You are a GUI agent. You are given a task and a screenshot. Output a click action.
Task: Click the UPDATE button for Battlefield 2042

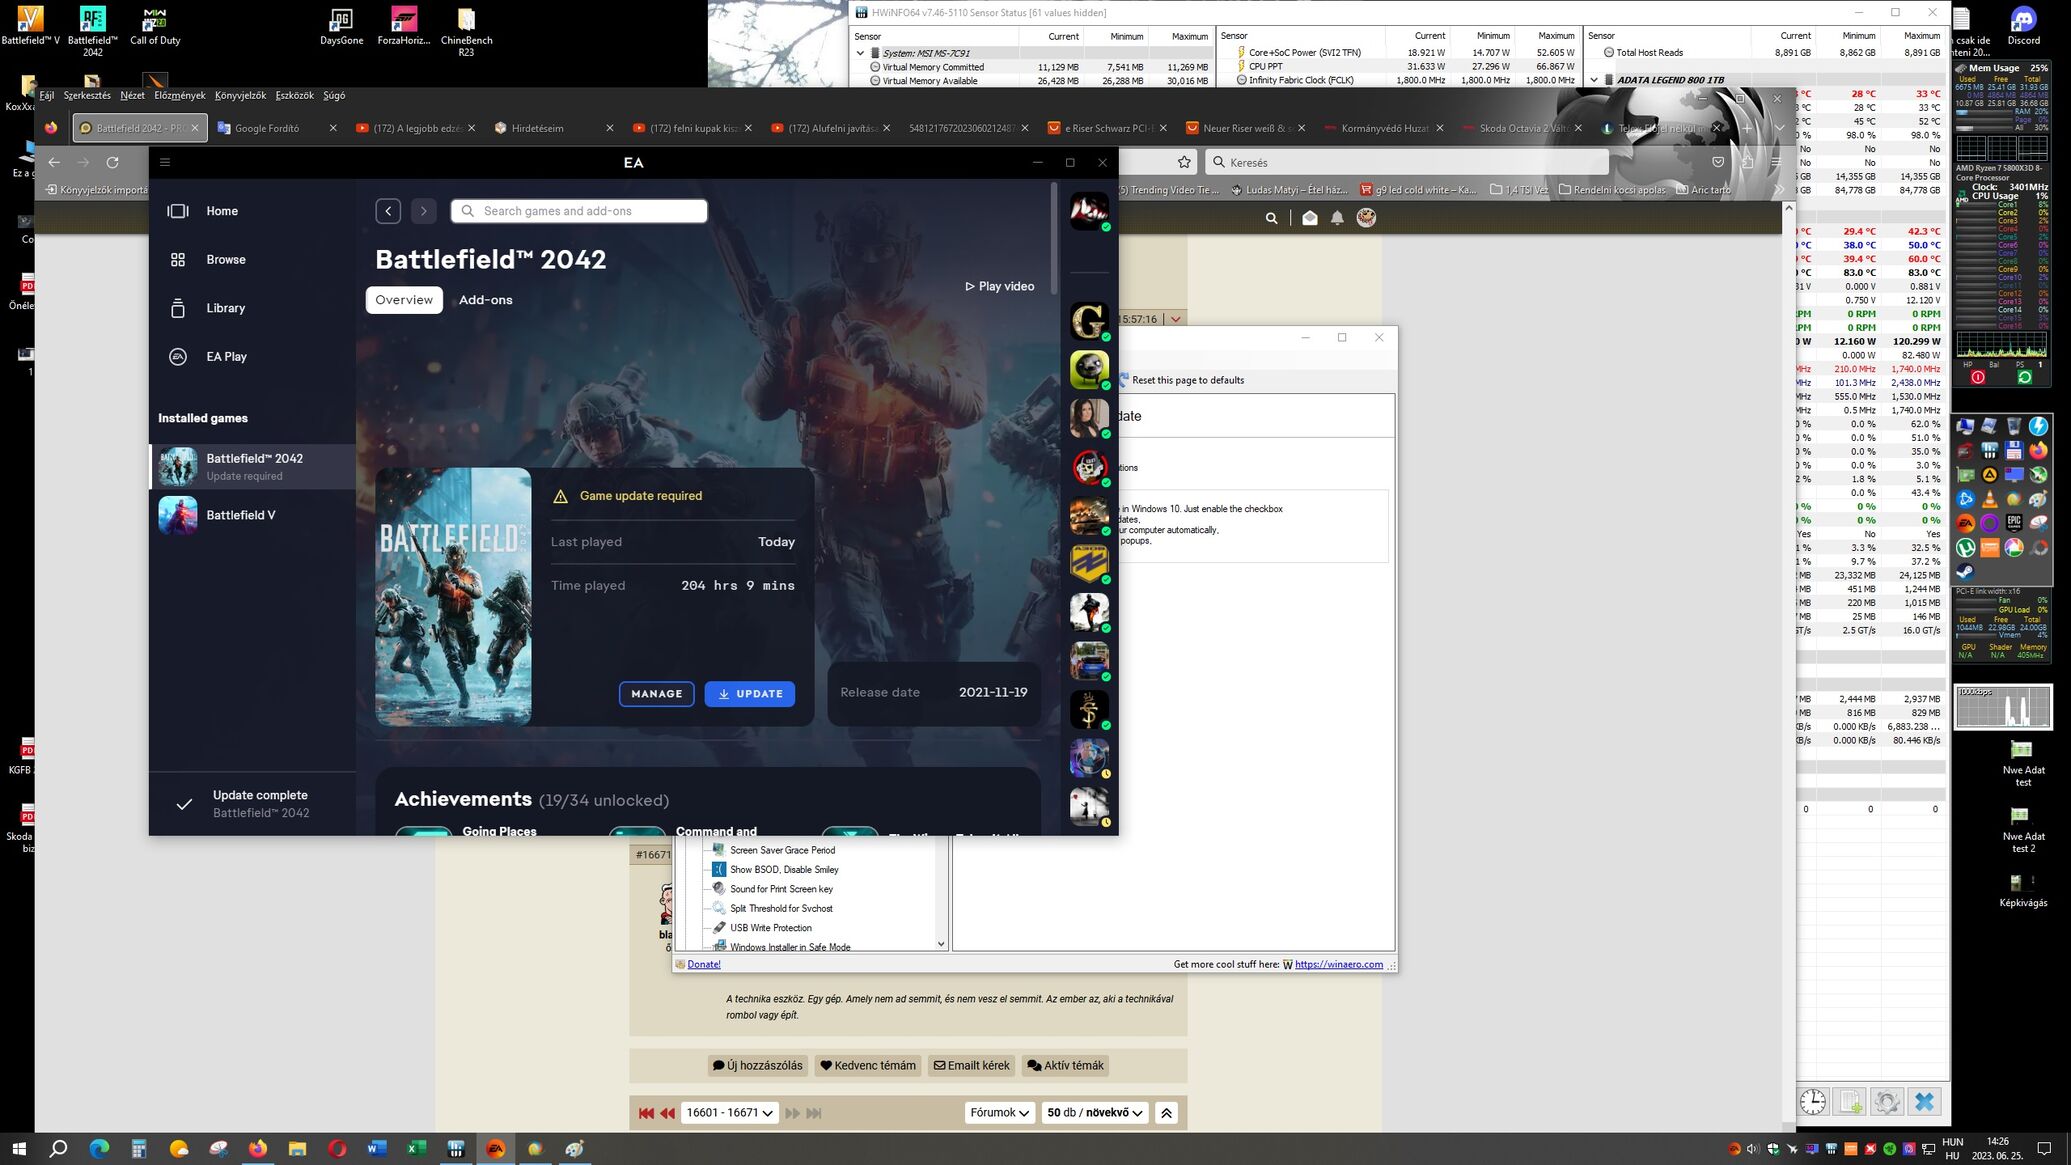tap(749, 694)
